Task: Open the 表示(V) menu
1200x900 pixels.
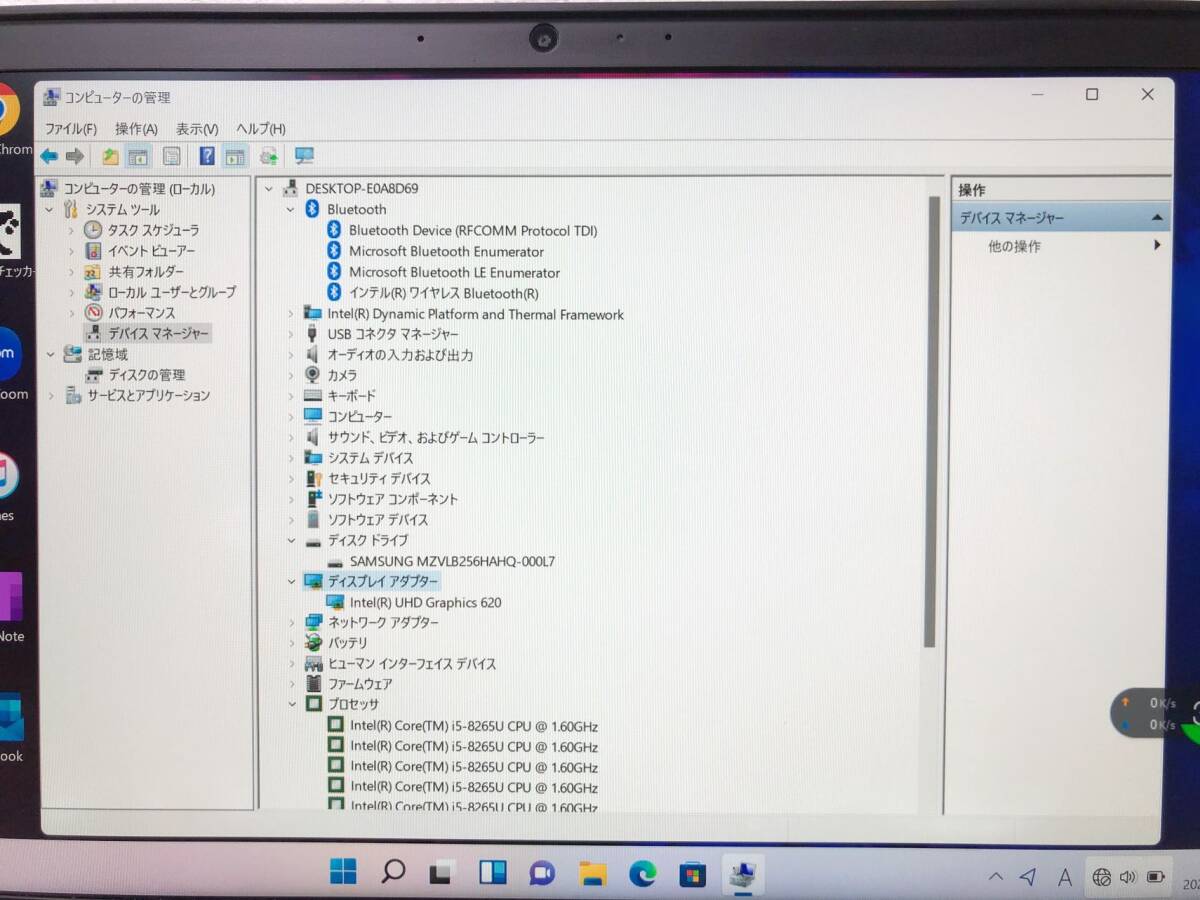Action: point(197,129)
